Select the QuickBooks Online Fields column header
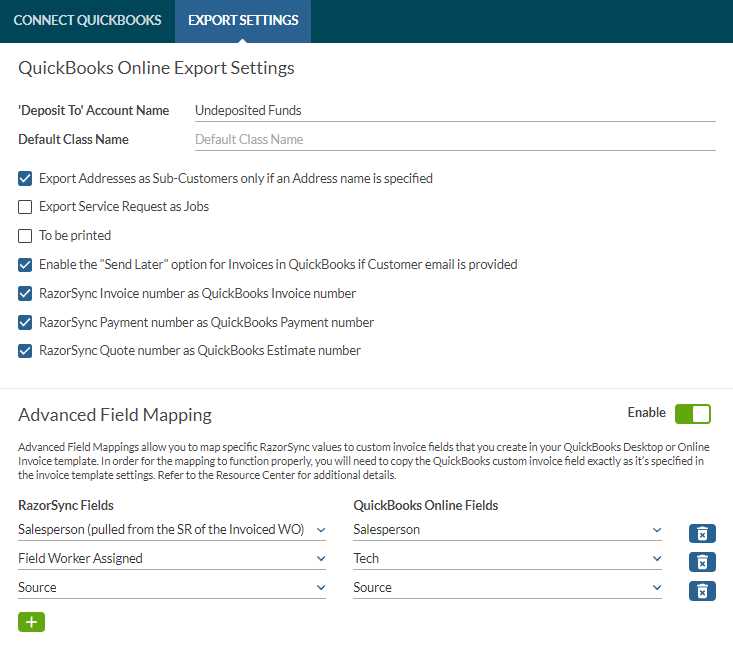The image size is (733, 651). (425, 505)
